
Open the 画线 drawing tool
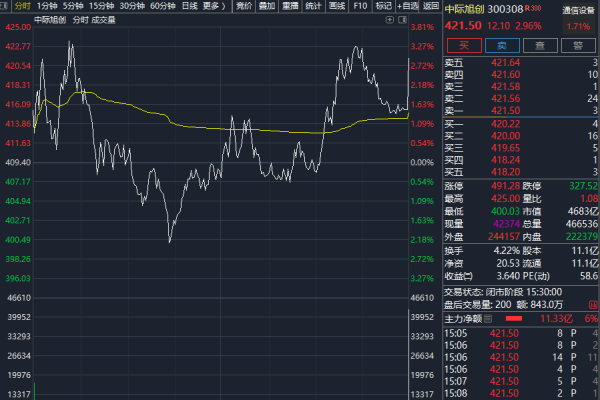click(338, 6)
